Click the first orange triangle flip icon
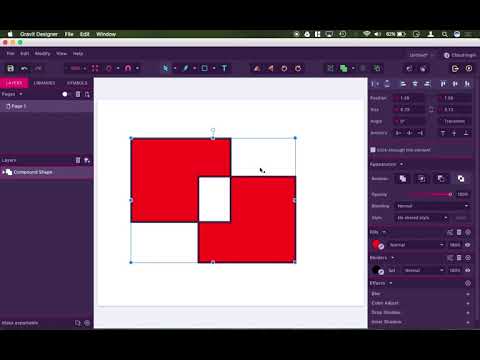The width and height of the screenshot is (480, 360). [x=257, y=68]
